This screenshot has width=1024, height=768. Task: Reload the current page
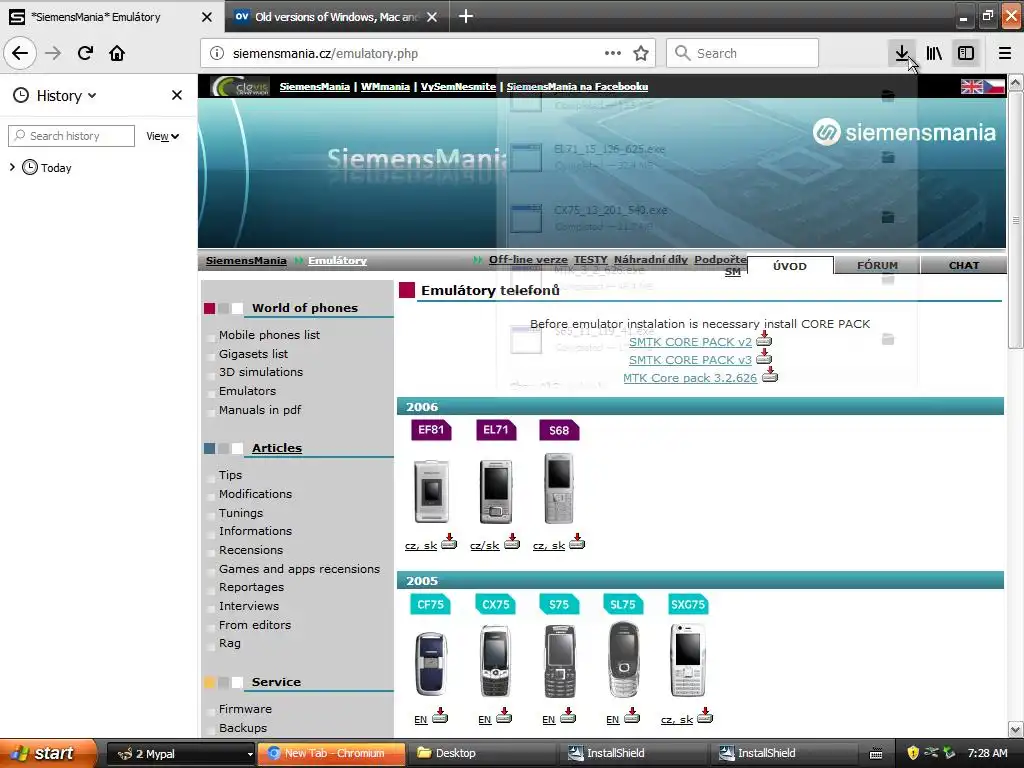[x=85, y=53]
